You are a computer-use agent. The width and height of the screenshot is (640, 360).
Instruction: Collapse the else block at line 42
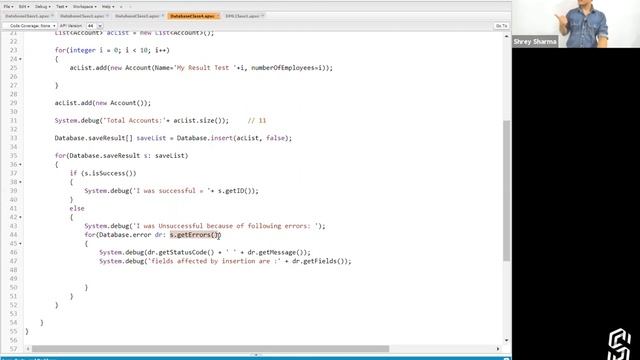20,217
